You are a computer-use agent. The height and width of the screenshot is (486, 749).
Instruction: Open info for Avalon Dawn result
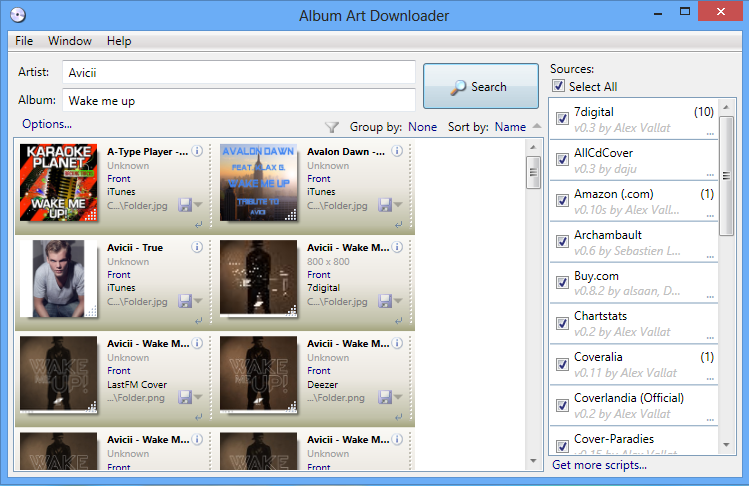pos(397,151)
